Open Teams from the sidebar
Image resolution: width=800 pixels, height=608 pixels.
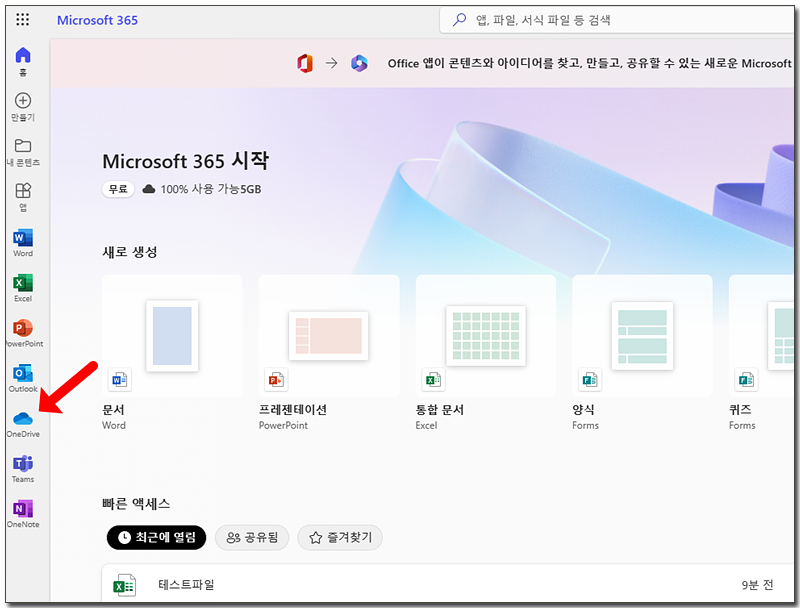23,468
